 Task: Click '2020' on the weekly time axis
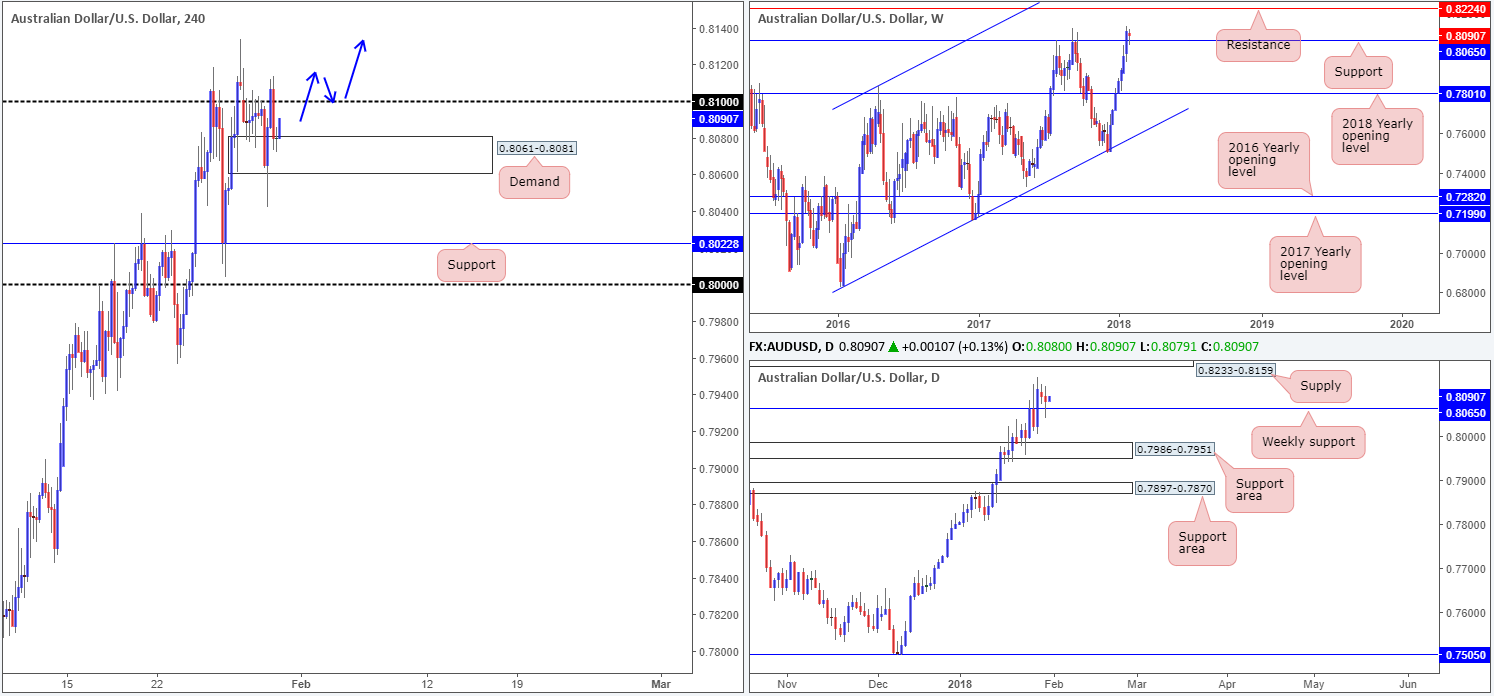(x=1402, y=323)
